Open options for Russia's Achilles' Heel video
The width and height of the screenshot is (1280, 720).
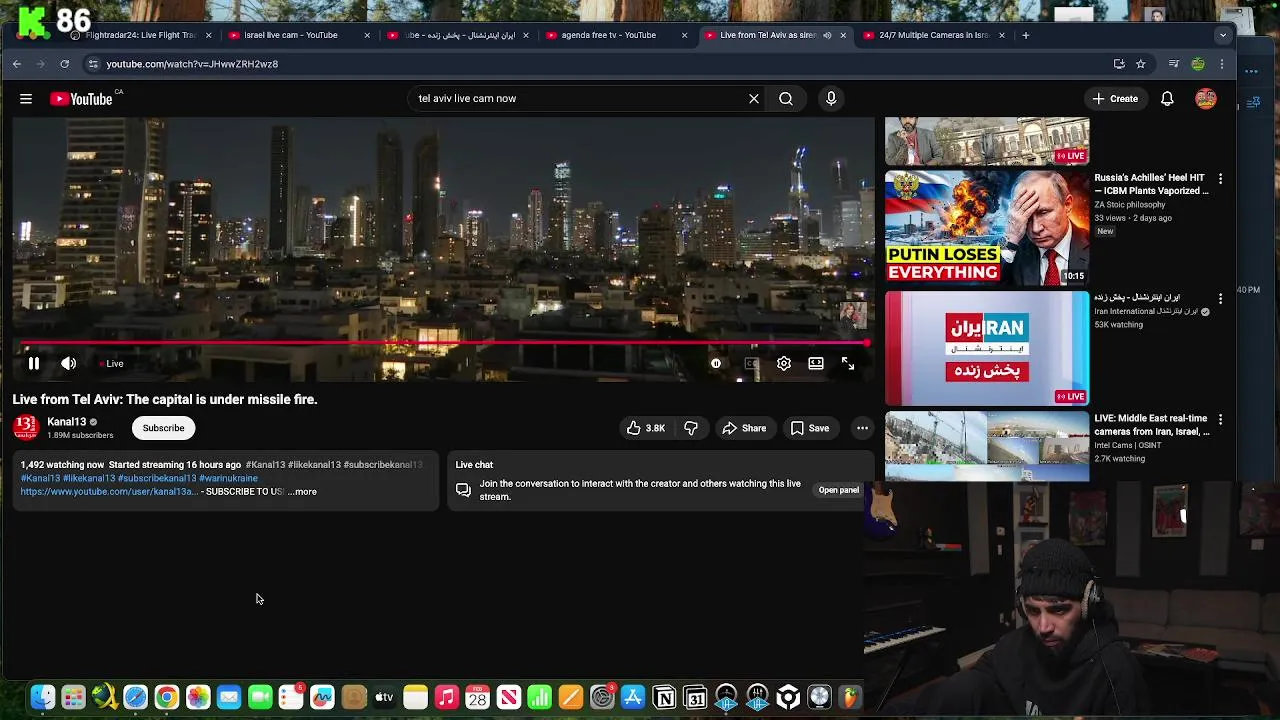(x=1220, y=179)
